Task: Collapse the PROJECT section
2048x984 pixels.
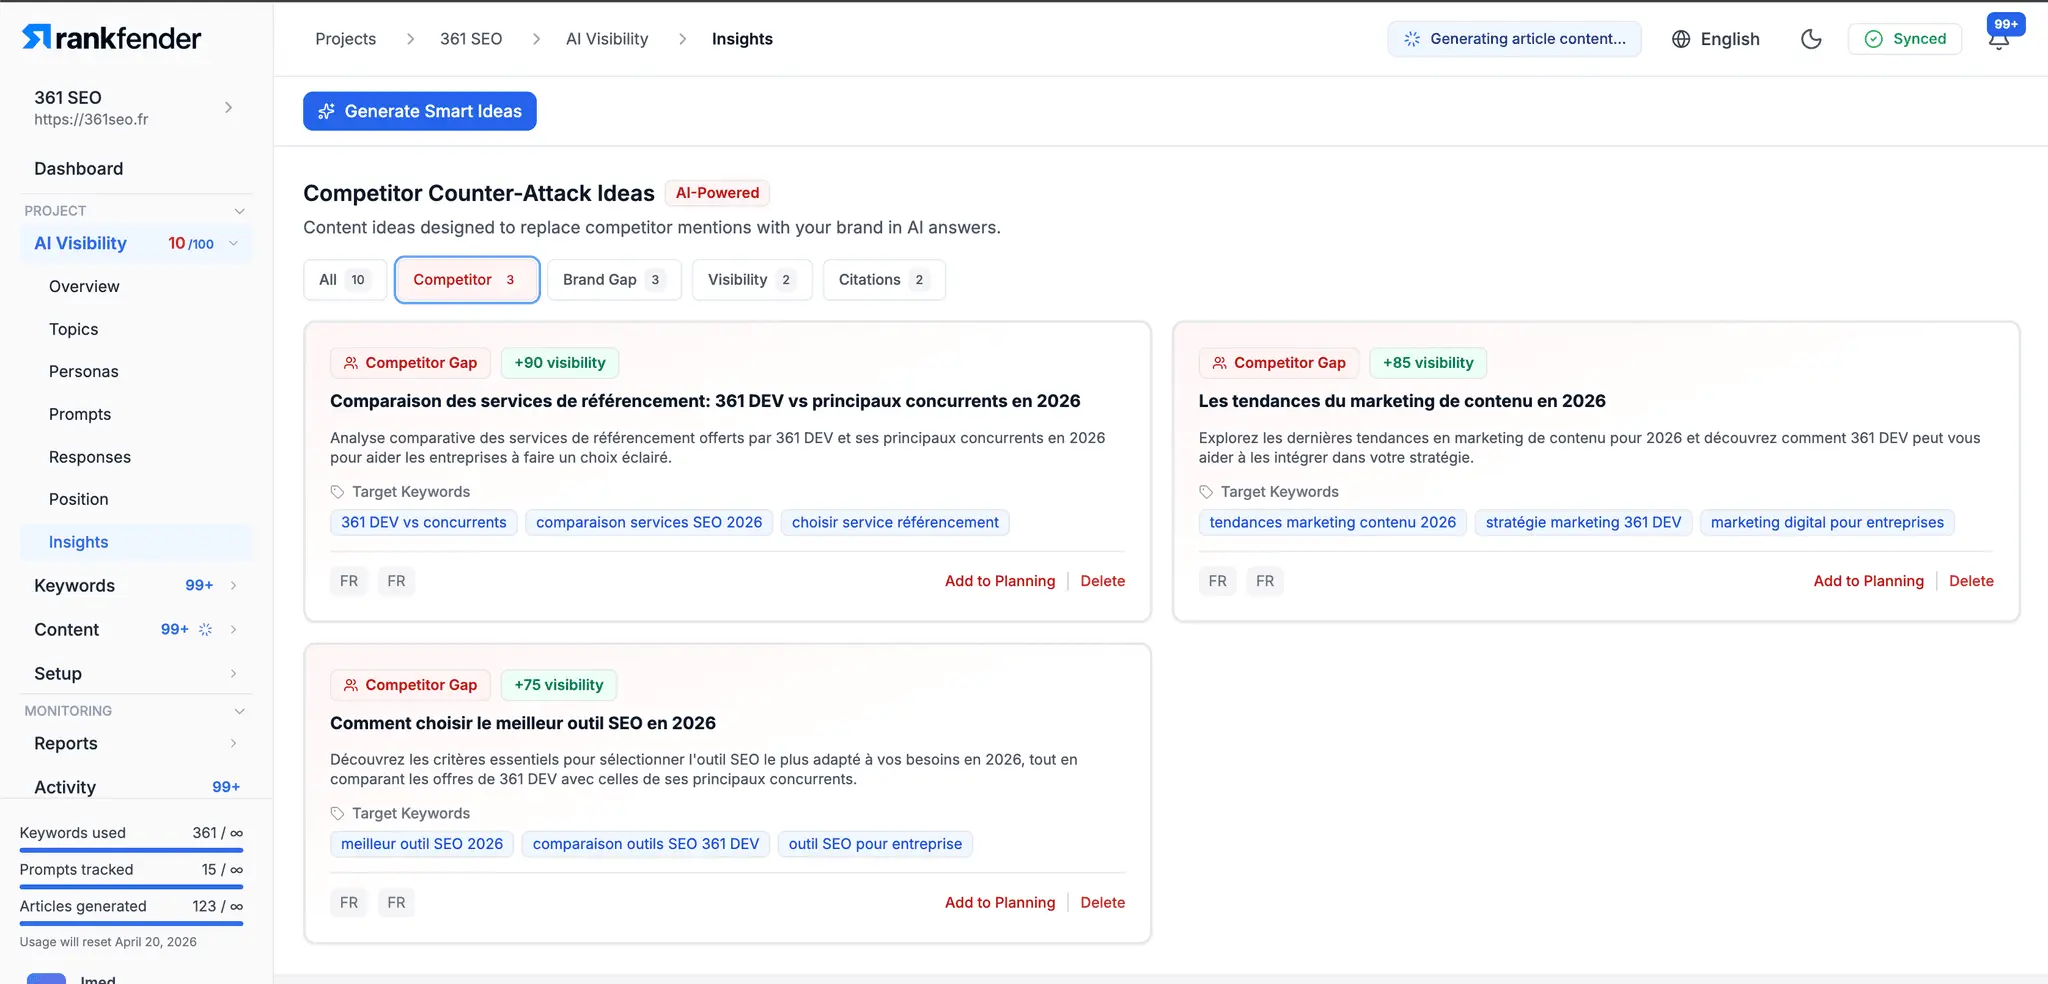Action: pyautogui.click(x=239, y=211)
